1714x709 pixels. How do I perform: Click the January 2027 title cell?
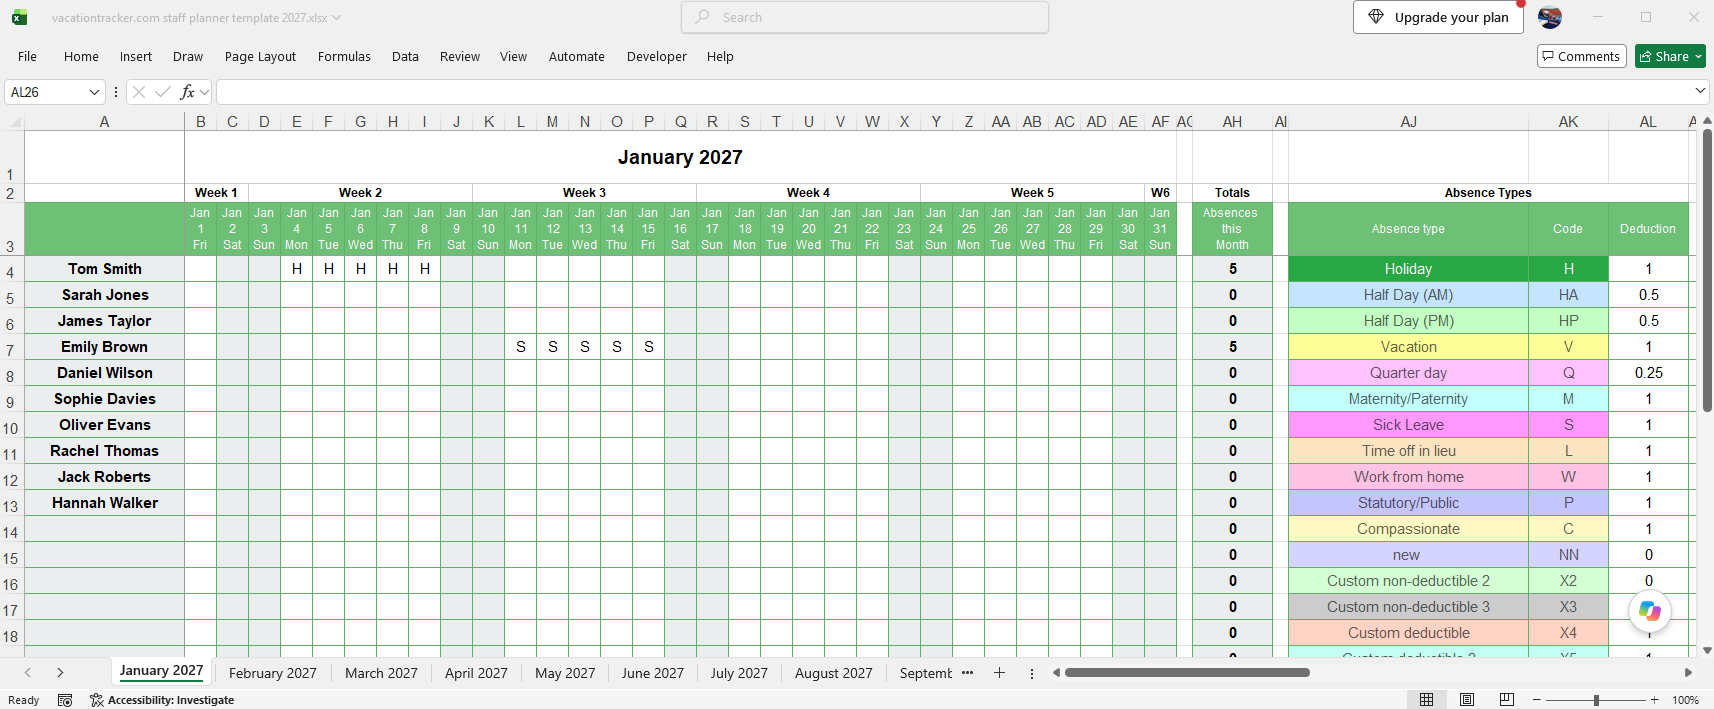click(x=680, y=157)
